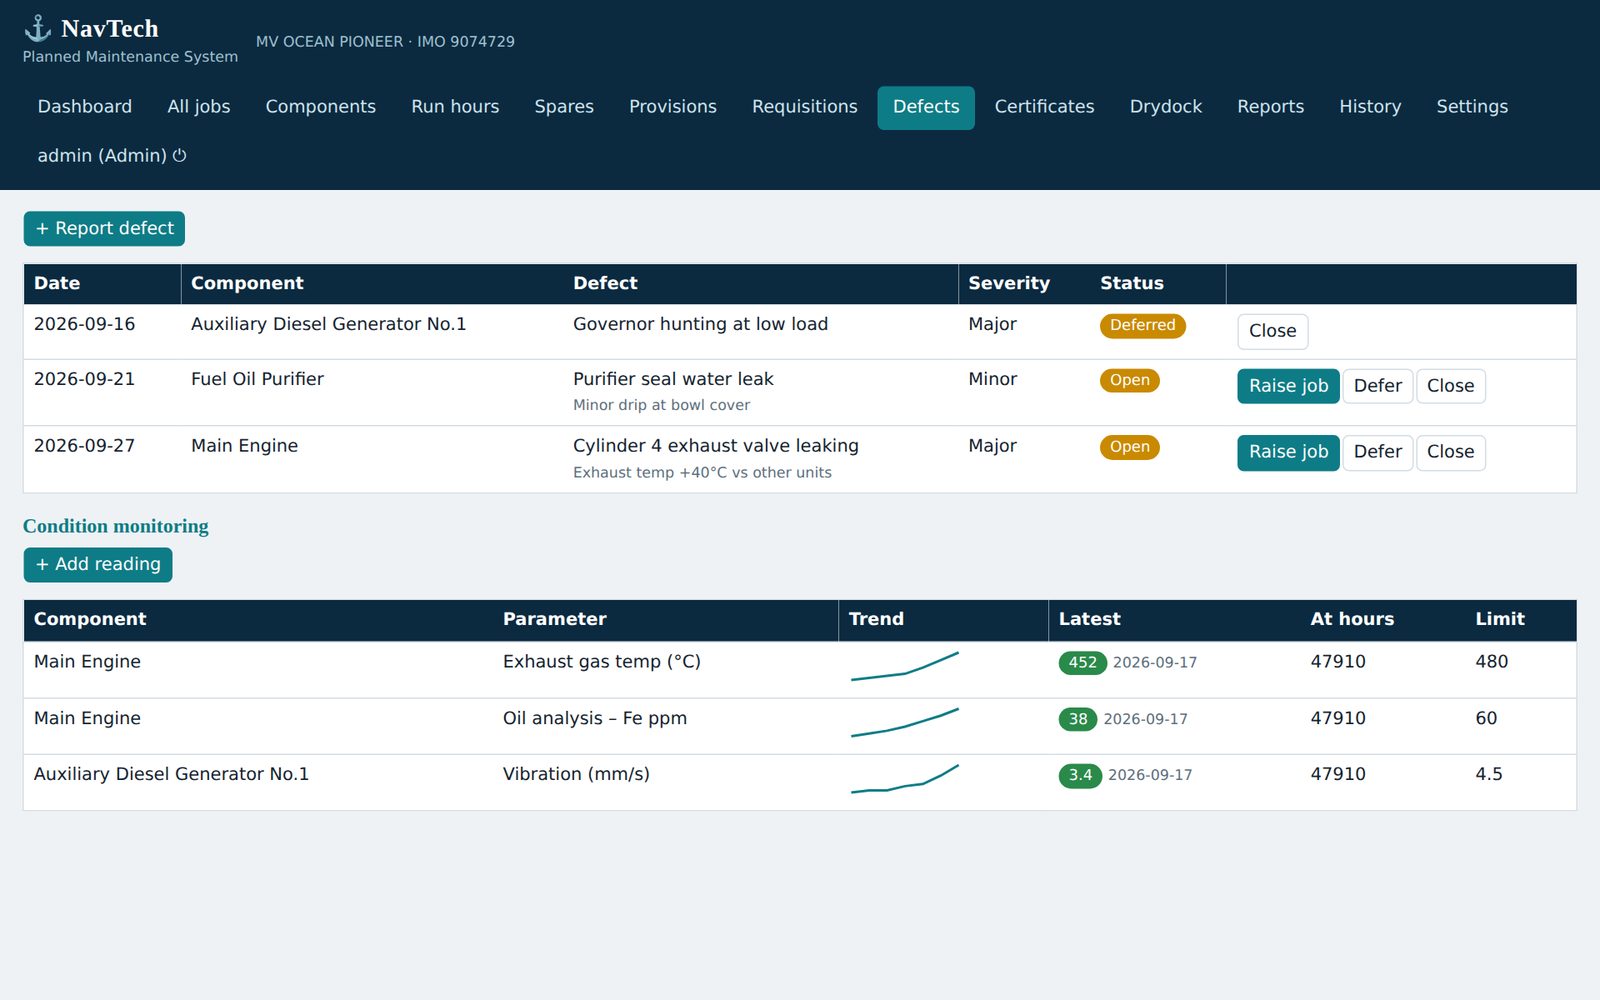
Task: Click the Vibration trend sparkline
Action: tap(905, 778)
